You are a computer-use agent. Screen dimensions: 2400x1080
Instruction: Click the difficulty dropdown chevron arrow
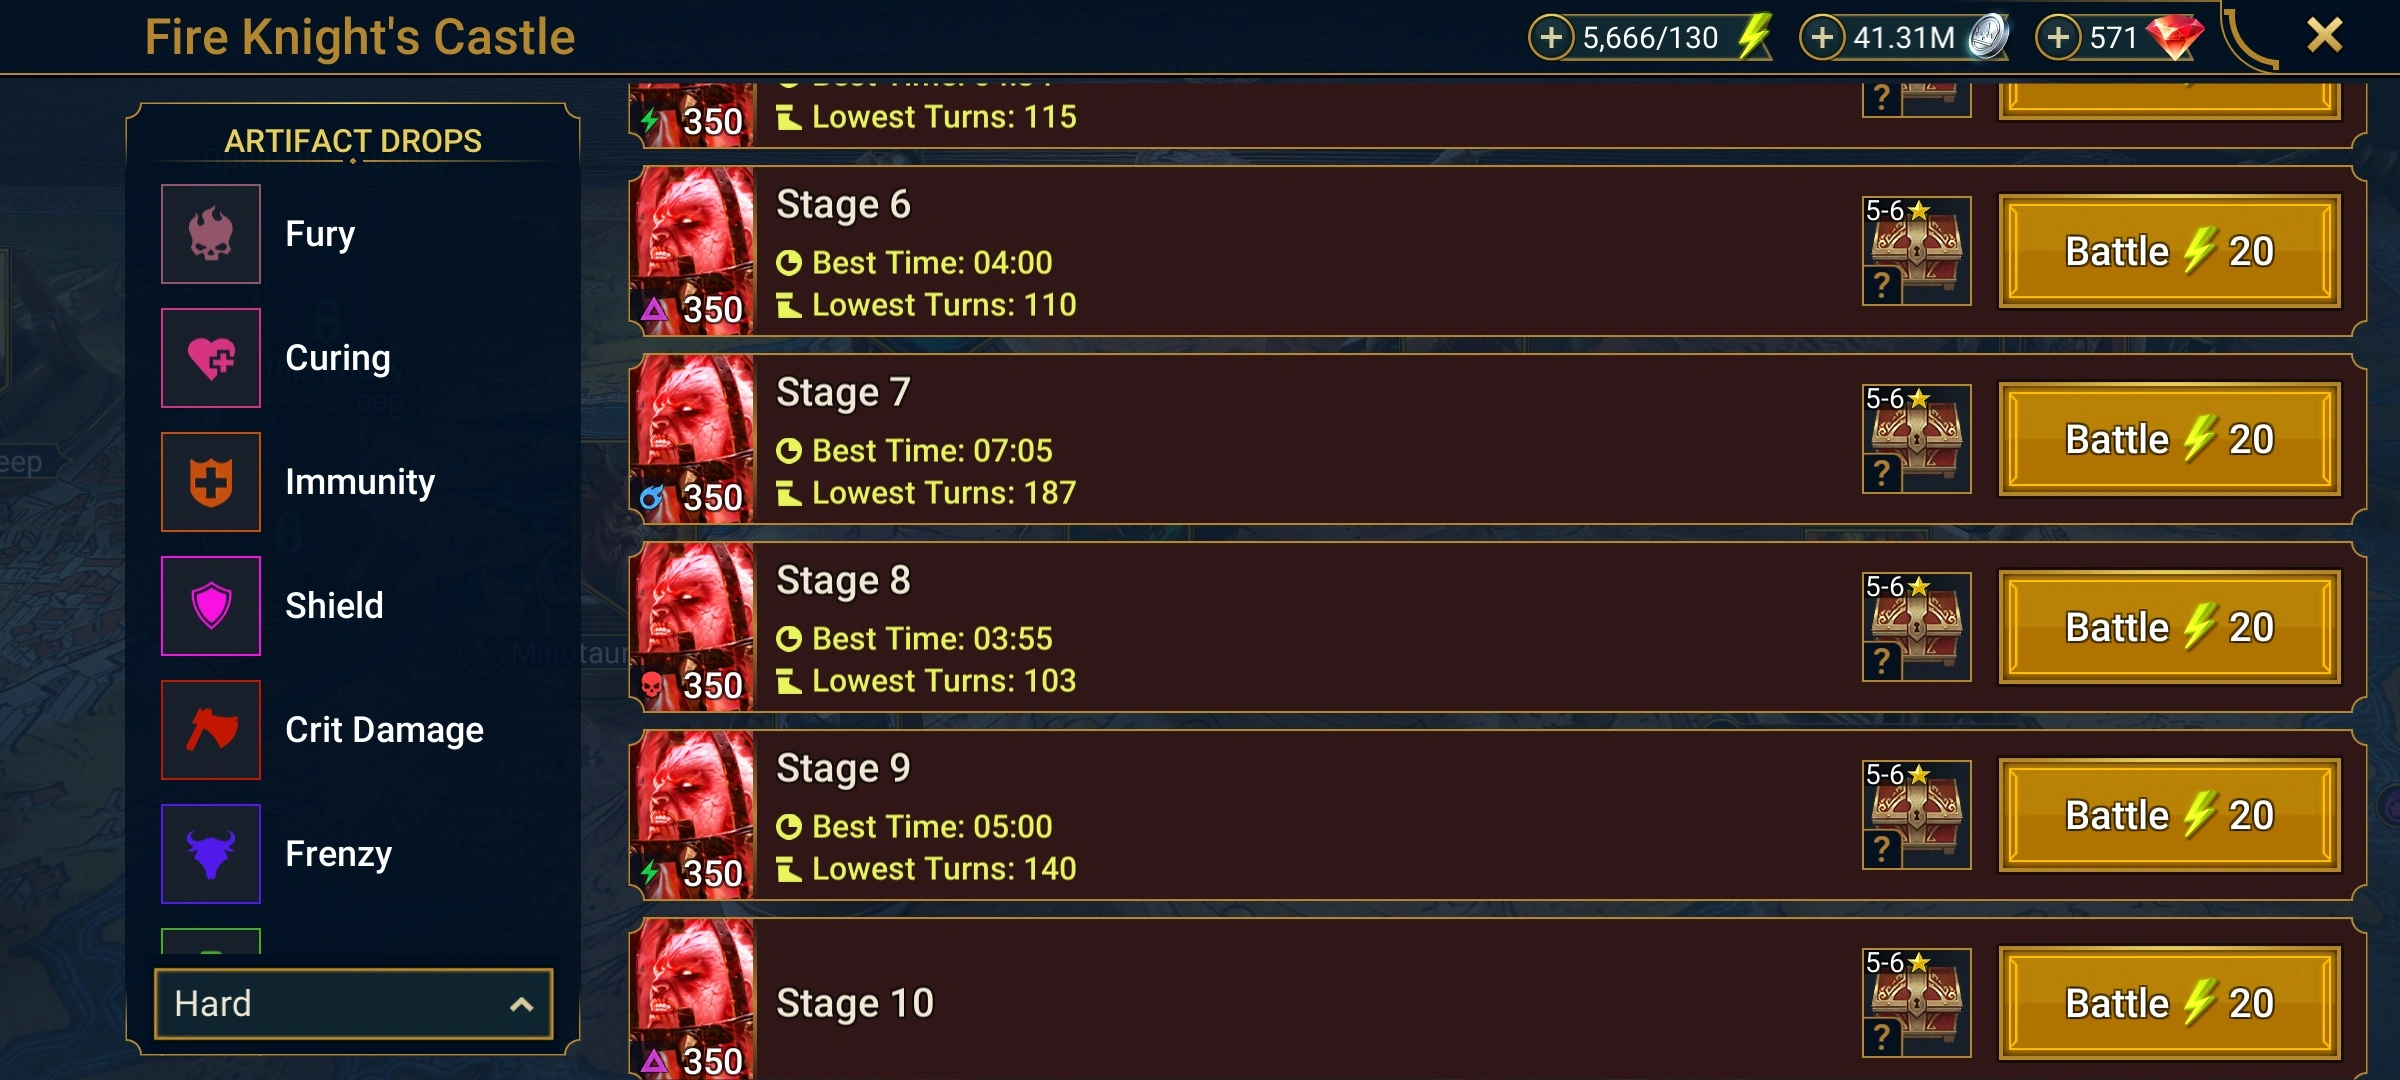pyautogui.click(x=521, y=1004)
